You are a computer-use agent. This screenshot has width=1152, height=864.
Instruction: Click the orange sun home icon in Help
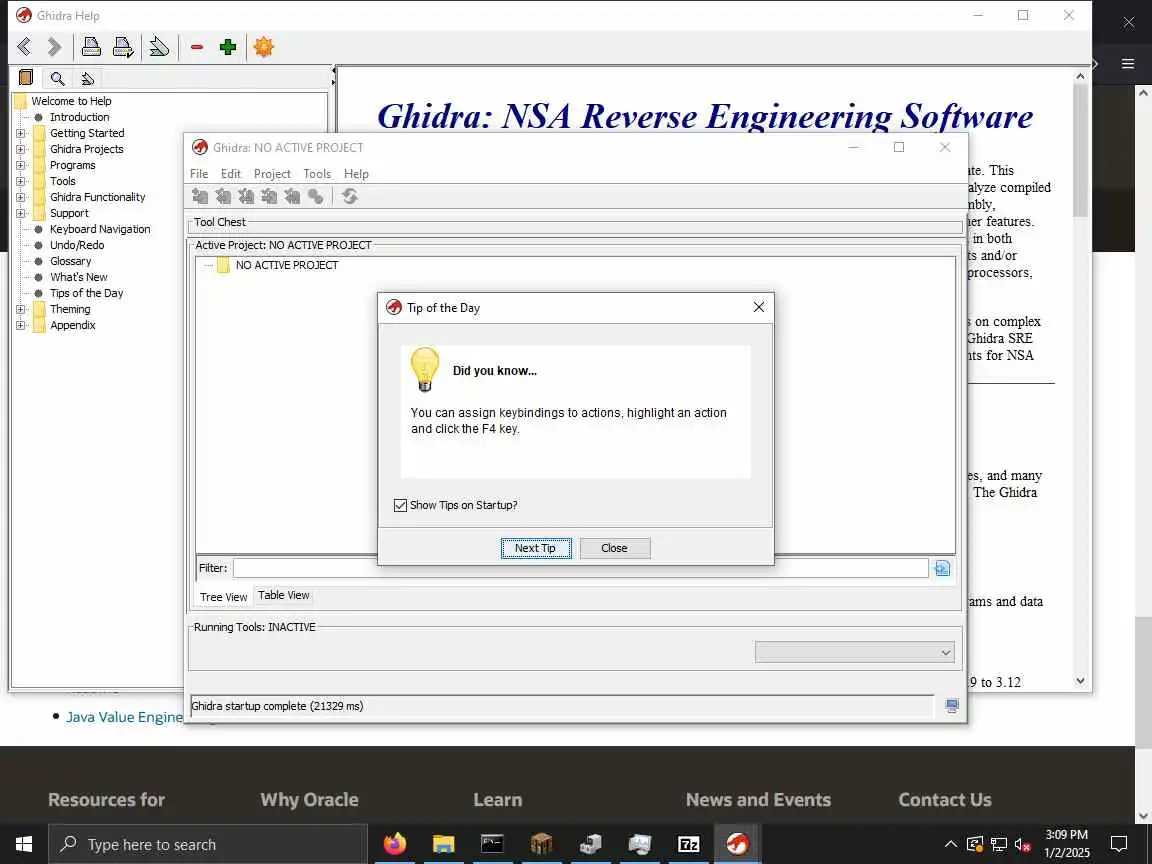[x=263, y=47]
